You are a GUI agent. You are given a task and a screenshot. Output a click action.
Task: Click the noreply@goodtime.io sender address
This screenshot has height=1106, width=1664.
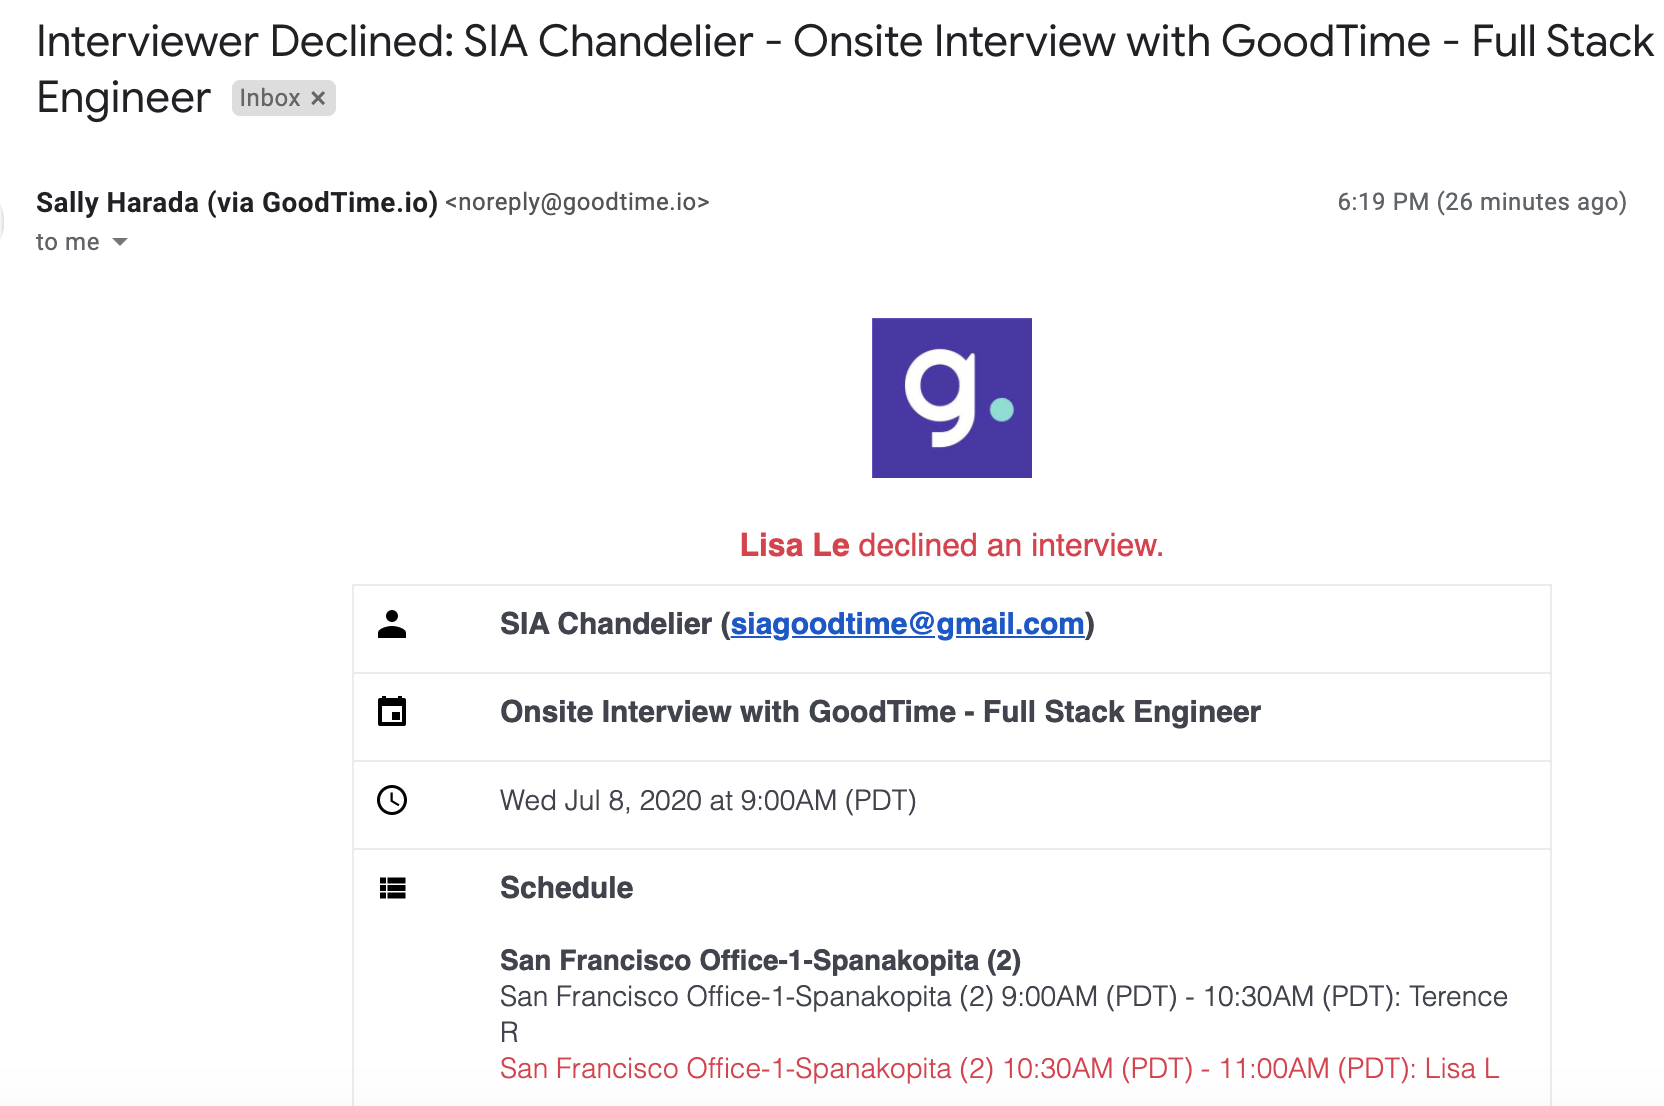coord(577,202)
